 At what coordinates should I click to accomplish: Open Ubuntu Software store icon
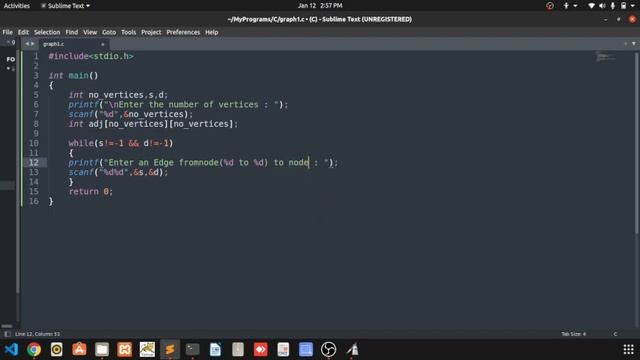tap(79, 349)
